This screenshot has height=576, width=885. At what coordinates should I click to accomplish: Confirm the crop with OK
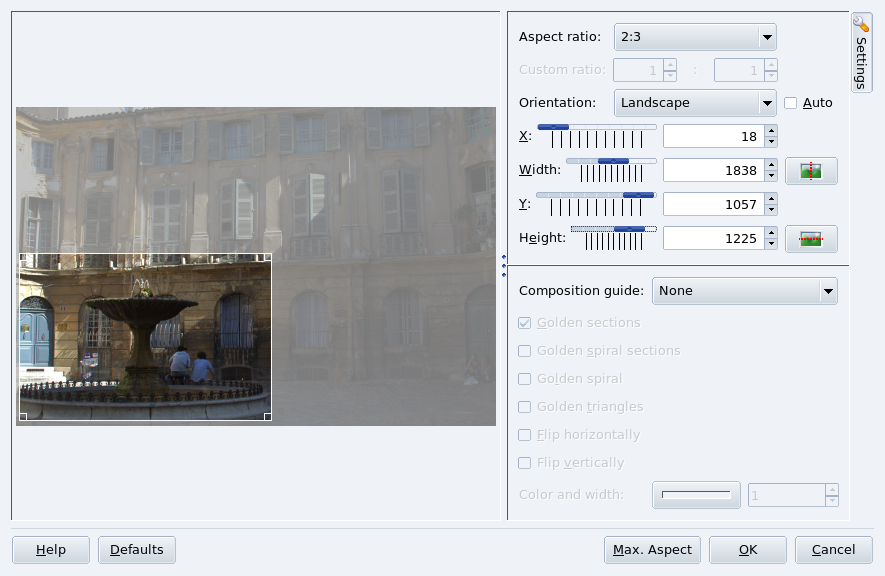pyautogui.click(x=747, y=550)
